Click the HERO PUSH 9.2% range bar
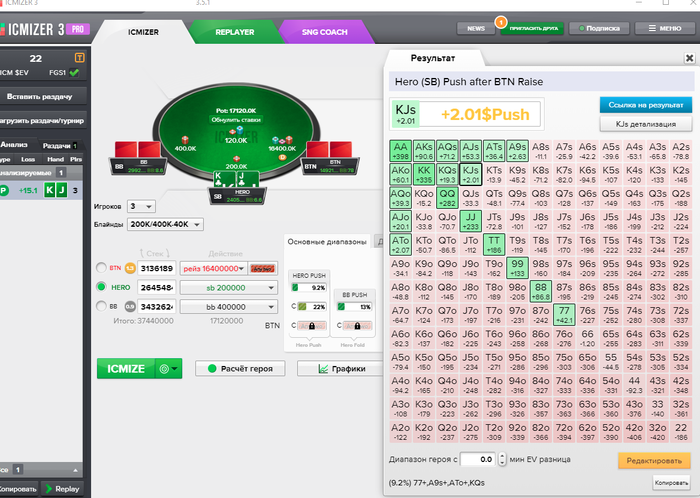This screenshot has width=700, height=498. pyautogui.click(x=309, y=287)
